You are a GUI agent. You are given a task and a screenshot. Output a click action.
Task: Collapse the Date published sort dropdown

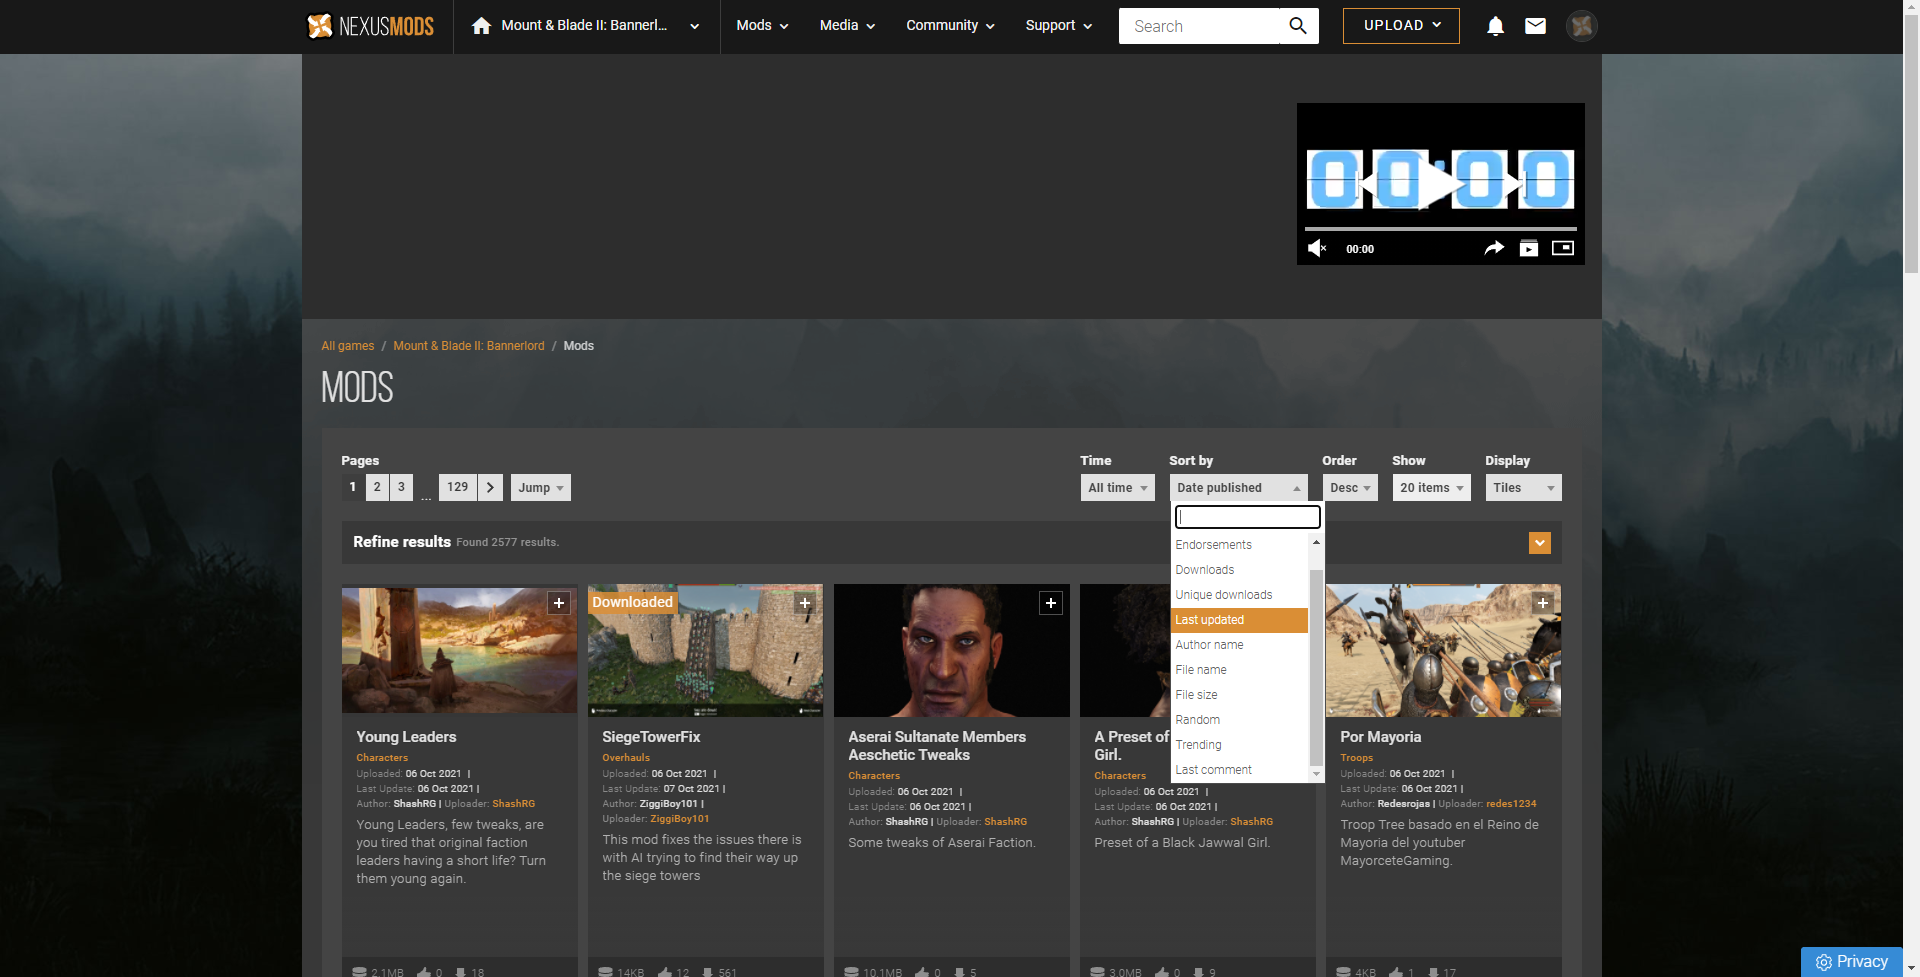1239,487
